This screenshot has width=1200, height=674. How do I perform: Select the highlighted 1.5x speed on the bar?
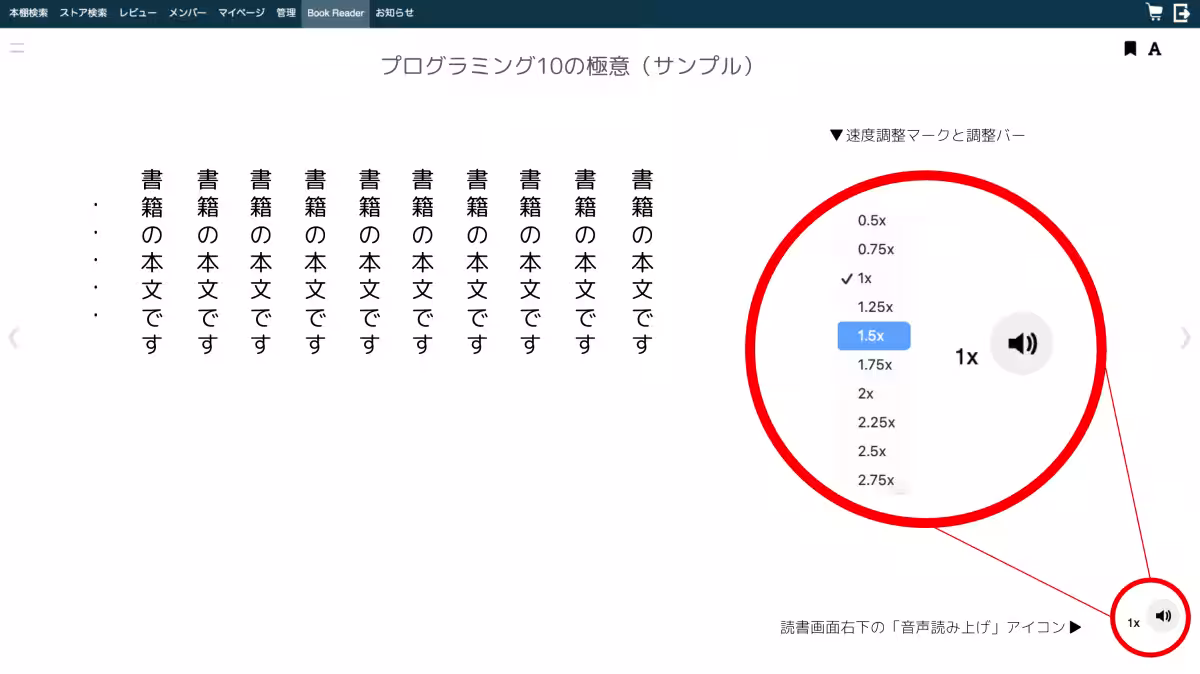click(x=872, y=336)
